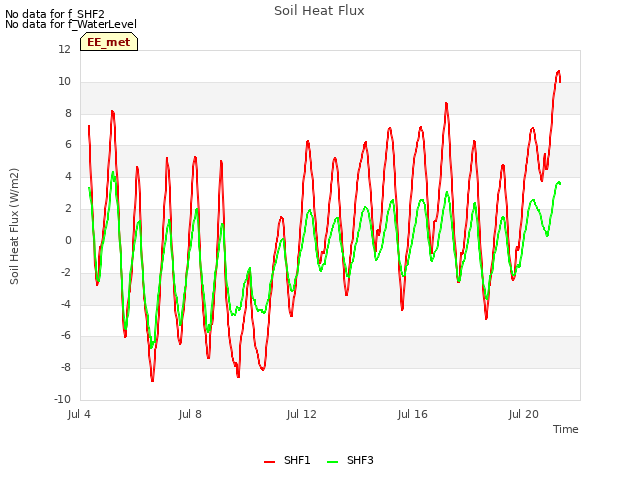640x480 pixels.
Task: Click the 6 y-axis tick label
Action: pos(68,145)
